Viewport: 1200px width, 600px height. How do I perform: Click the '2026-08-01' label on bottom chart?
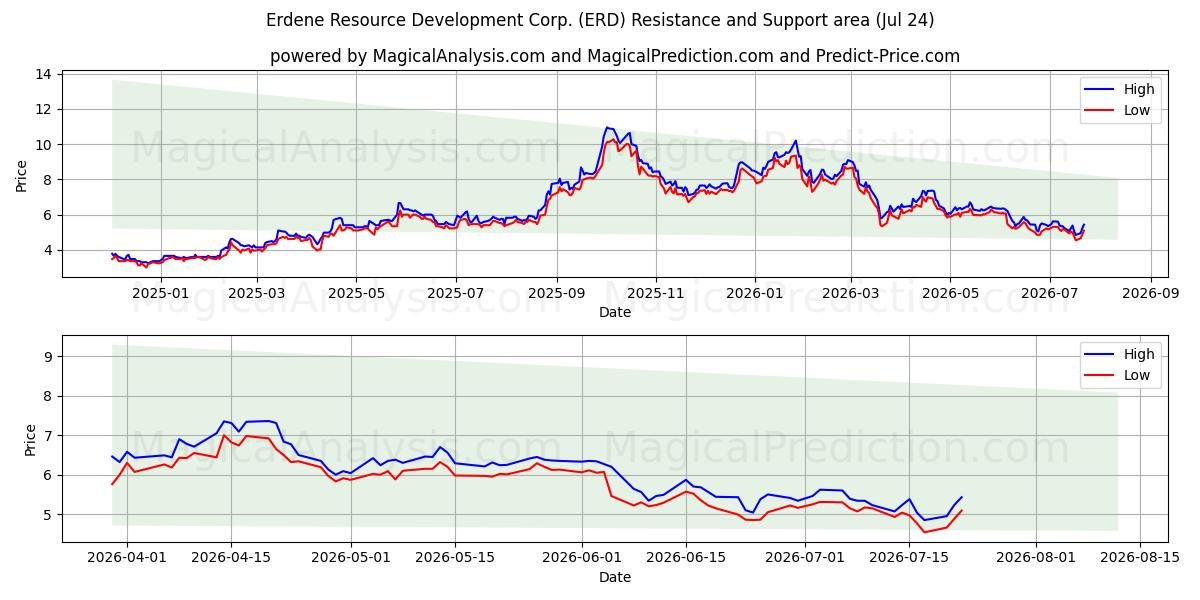click(1036, 559)
